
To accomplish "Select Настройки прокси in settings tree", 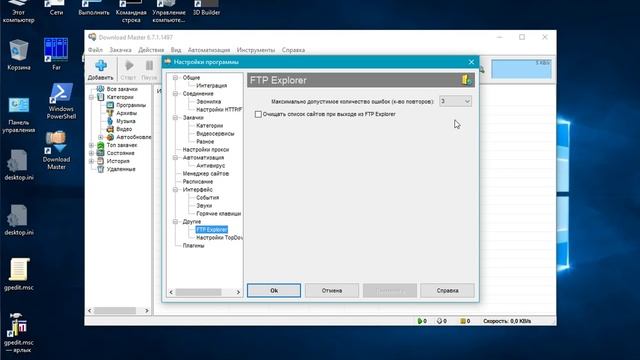I will click(x=206, y=149).
